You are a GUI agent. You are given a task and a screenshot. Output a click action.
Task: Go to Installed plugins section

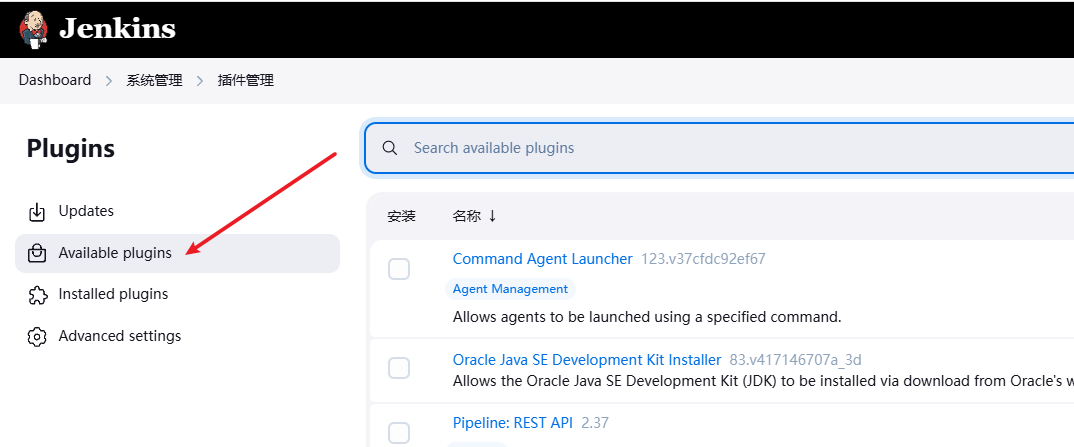113,294
